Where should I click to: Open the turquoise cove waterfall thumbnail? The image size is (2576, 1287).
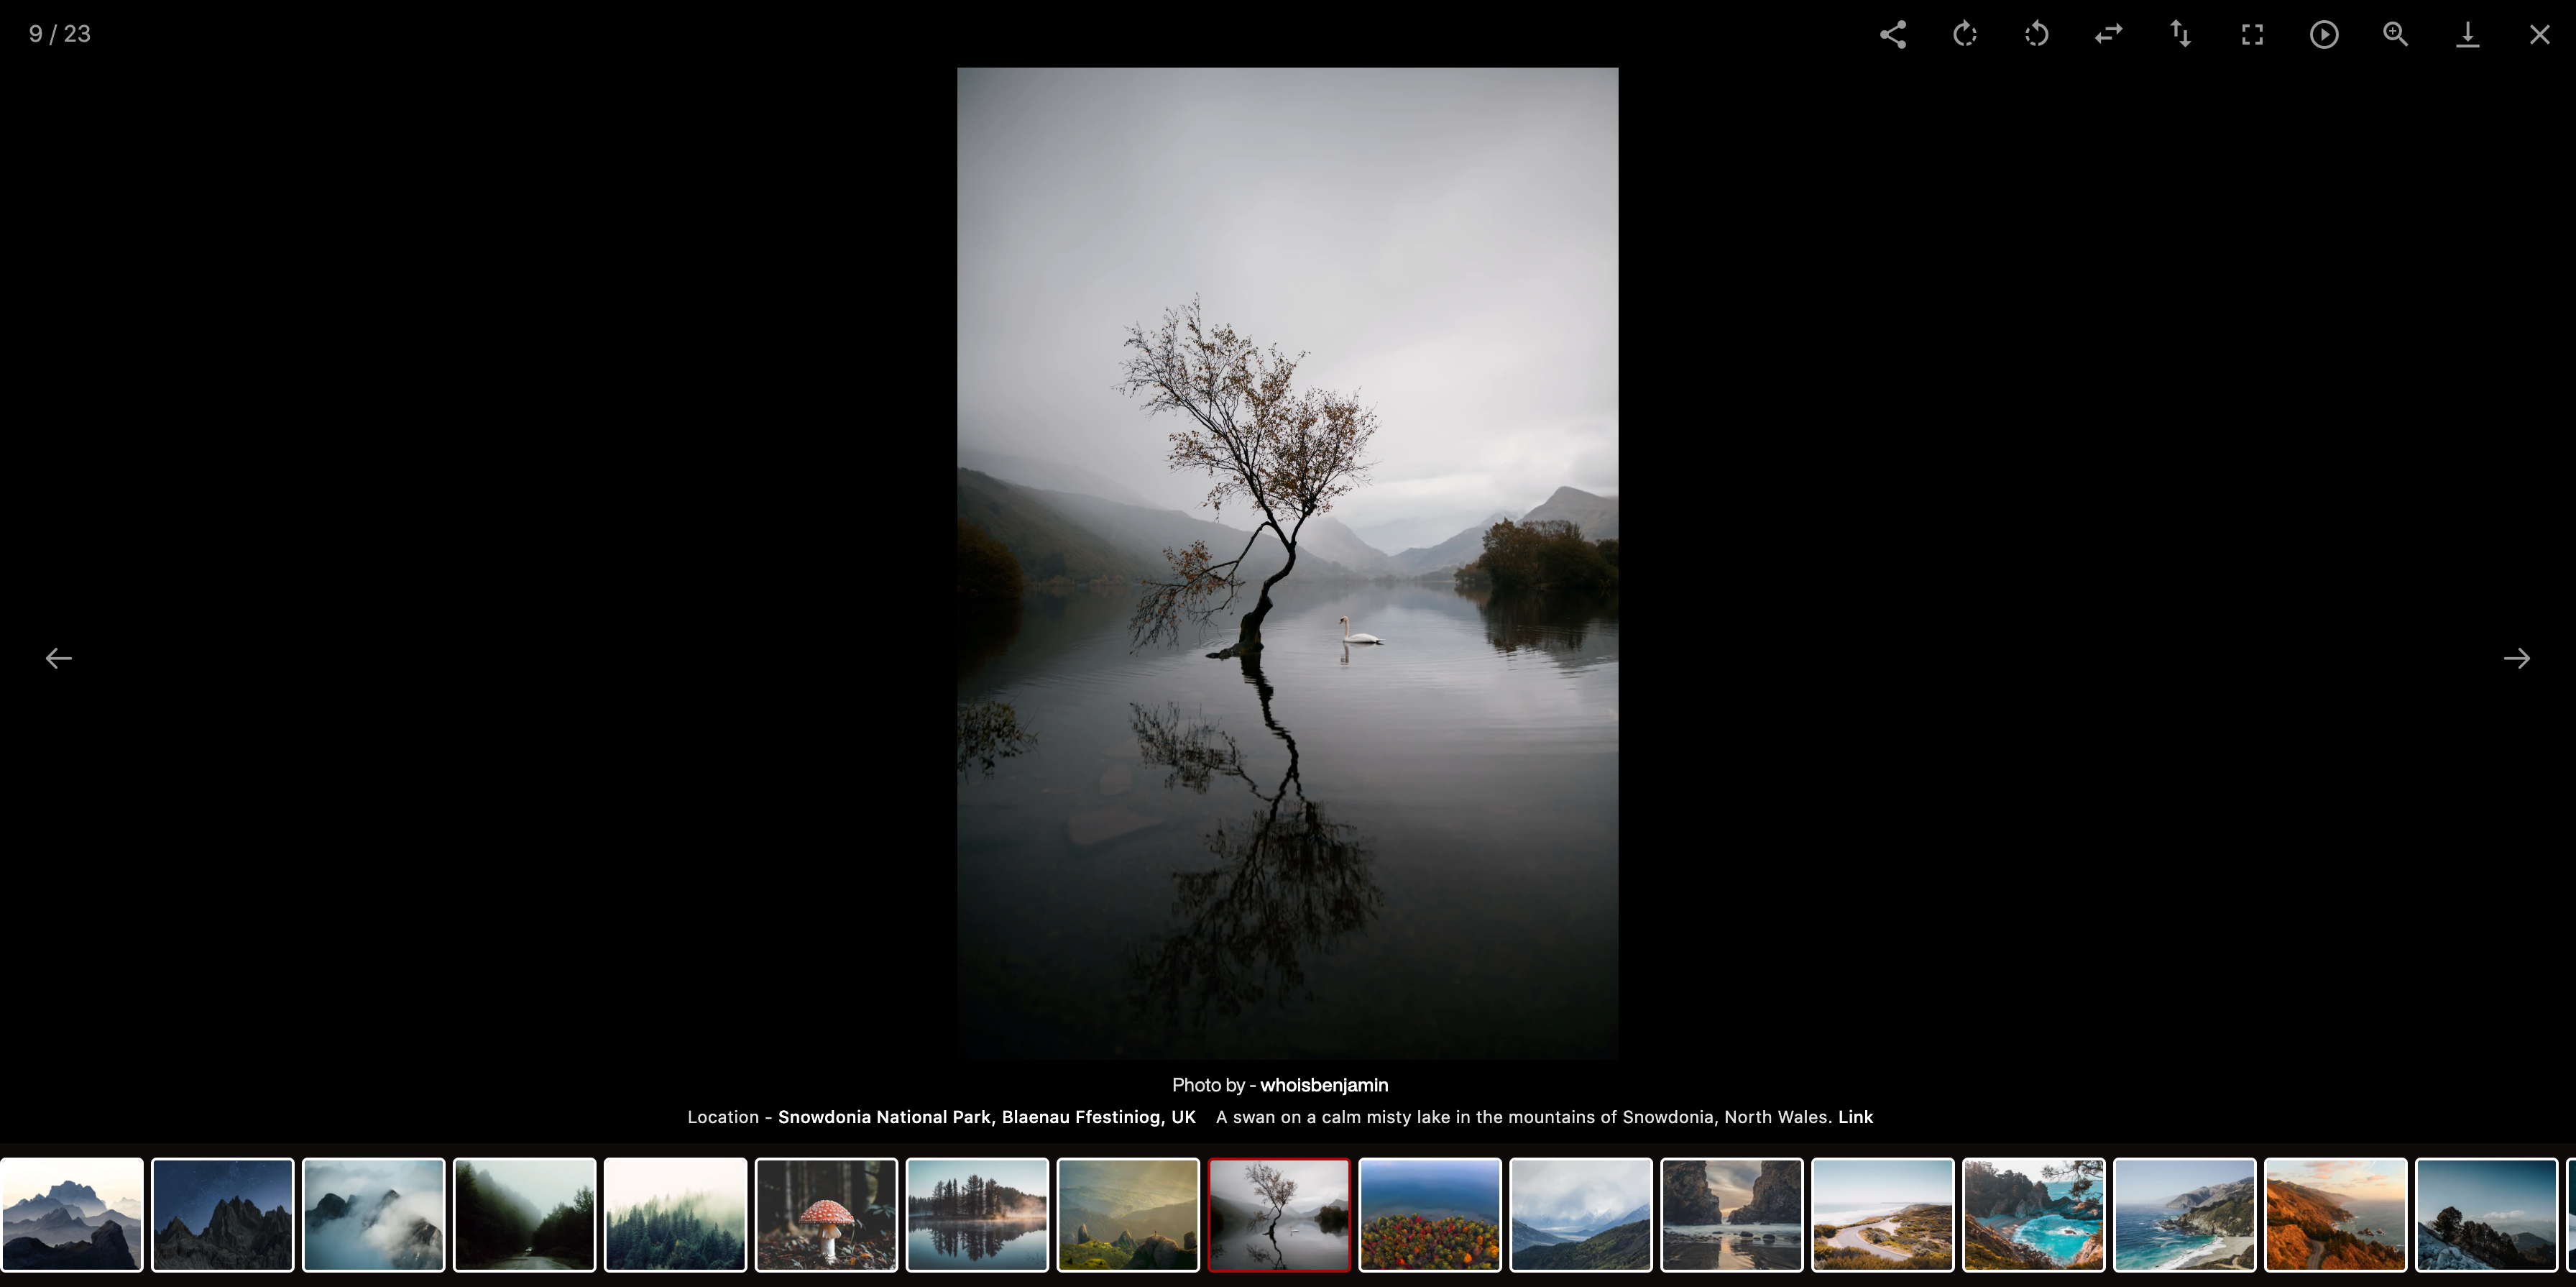point(2033,1215)
